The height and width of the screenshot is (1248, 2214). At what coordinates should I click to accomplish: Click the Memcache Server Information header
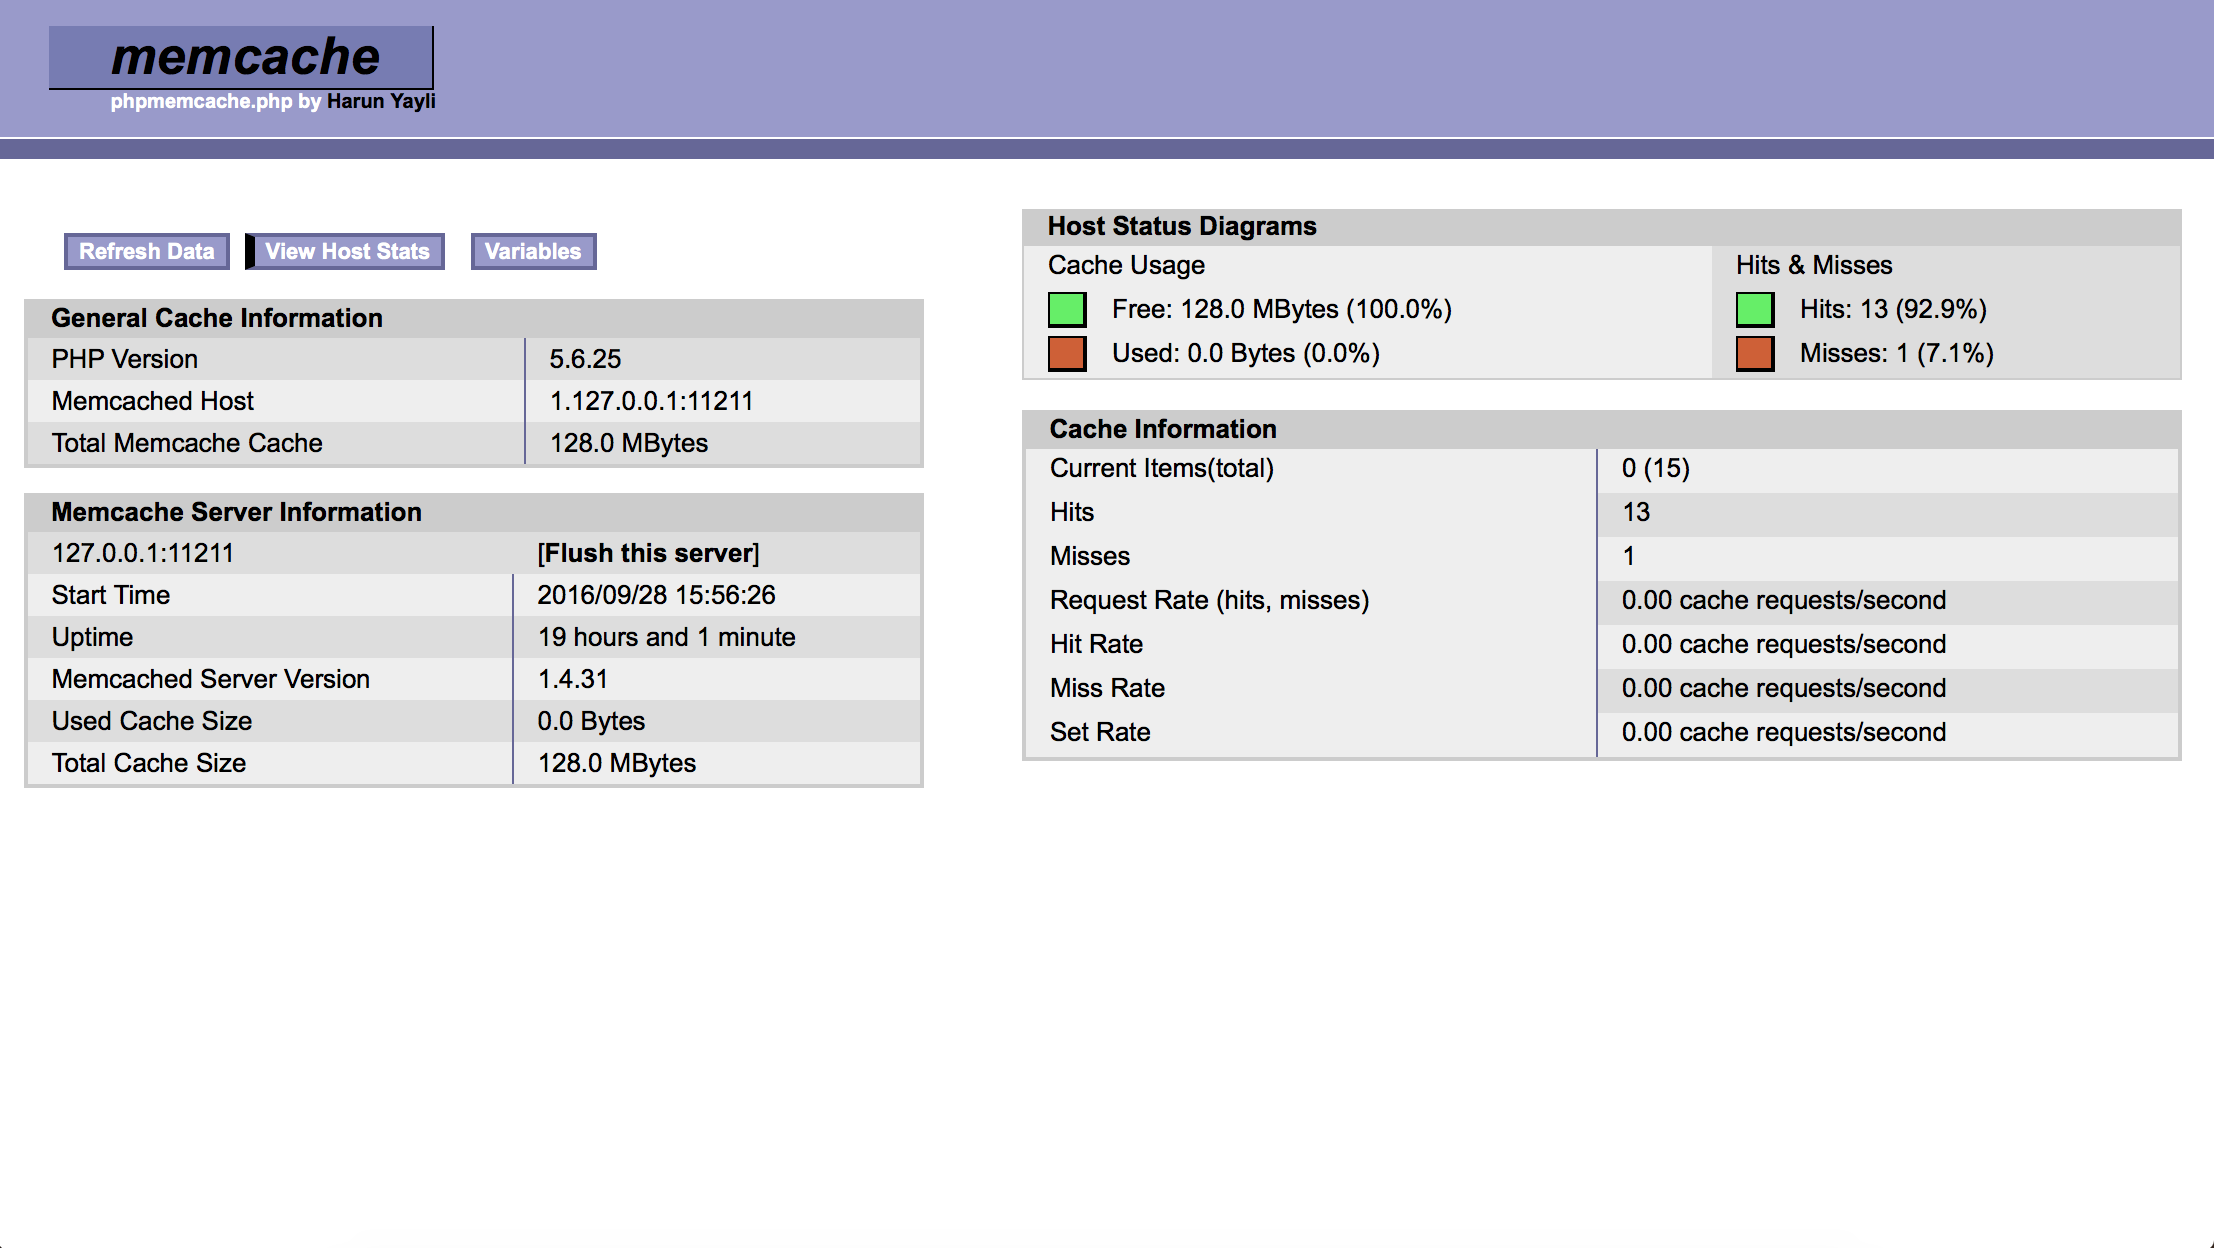click(x=237, y=512)
